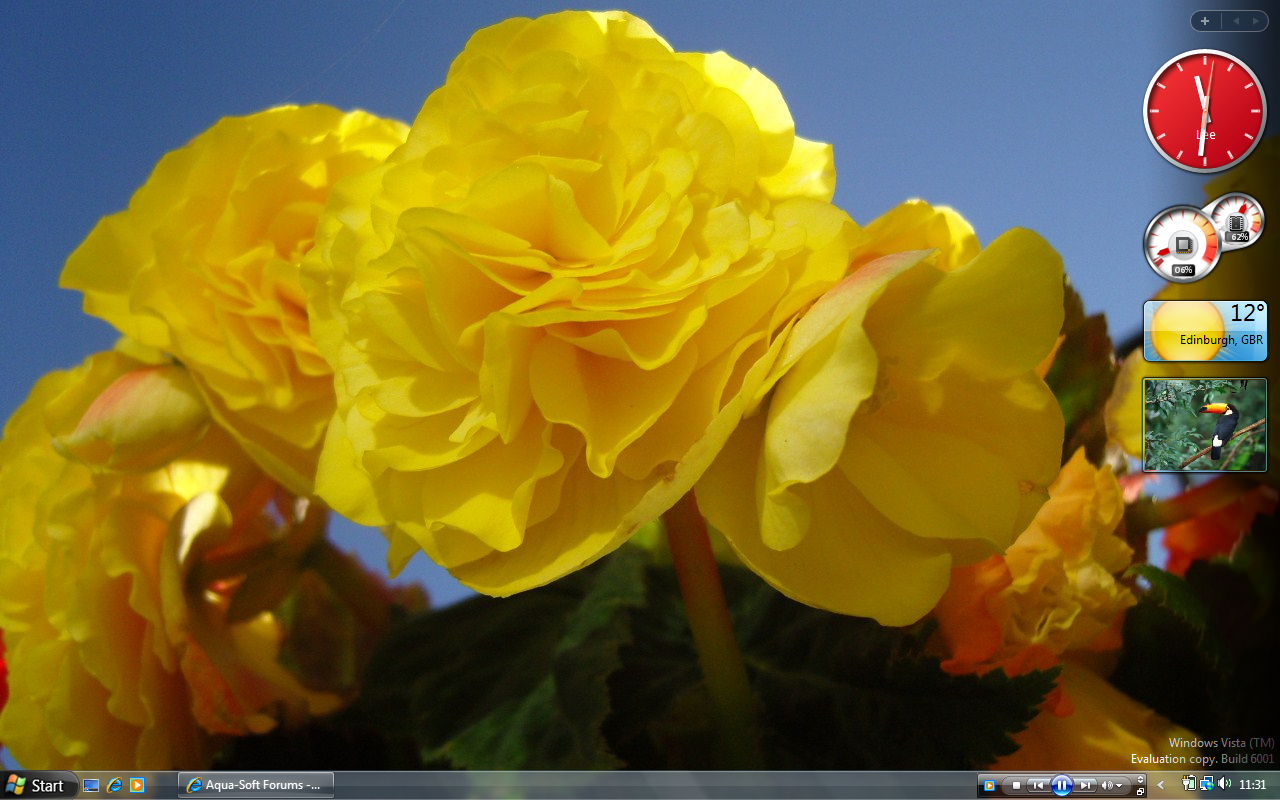Image resolution: width=1280 pixels, height=800 pixels.
Task: Switch to the Aqua-Soft Forums taskbar window
Action: coord(256,785)
